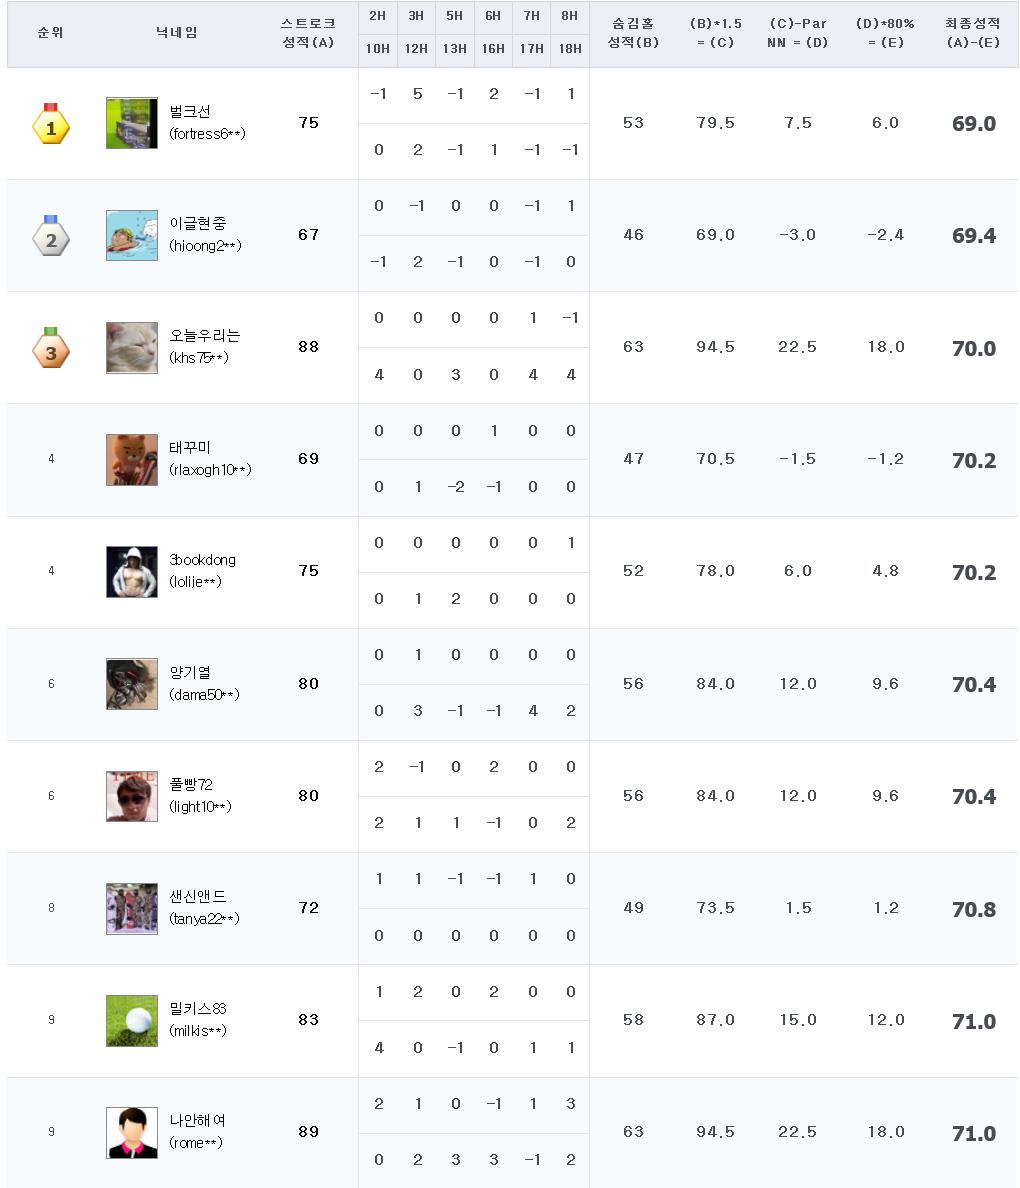Click the bronze third-place medal icon
This screenshot has height=1188, width=1020.
point(51,348)
